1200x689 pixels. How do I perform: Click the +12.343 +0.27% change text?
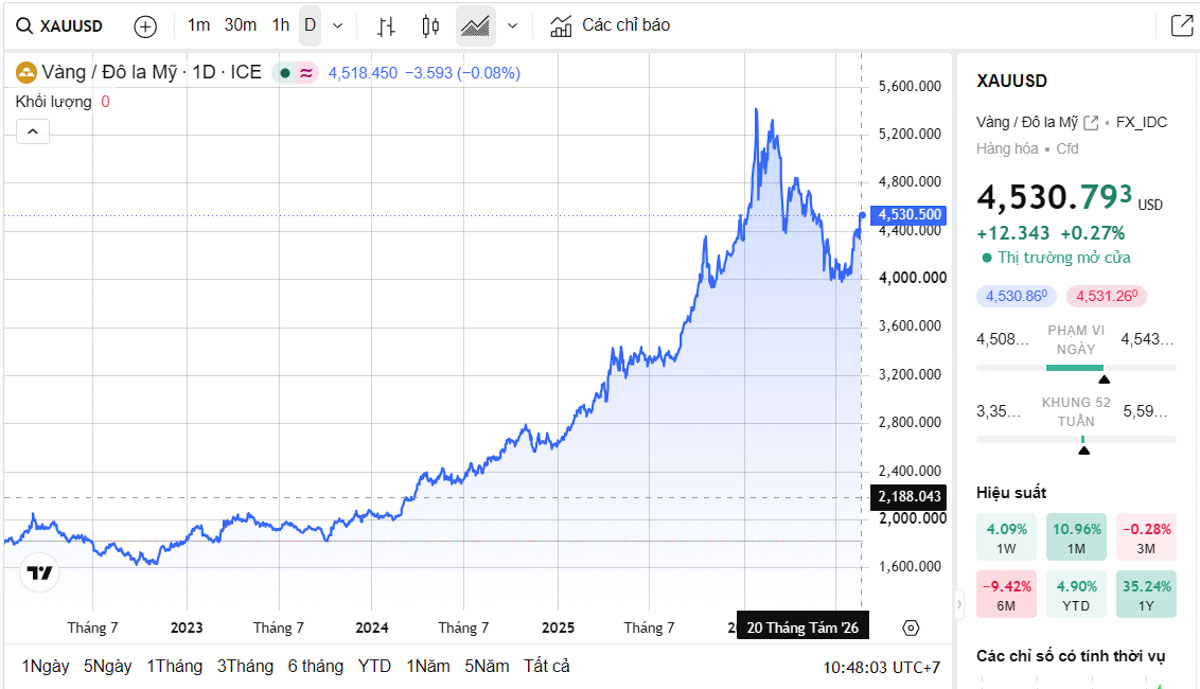(1051, 233)
